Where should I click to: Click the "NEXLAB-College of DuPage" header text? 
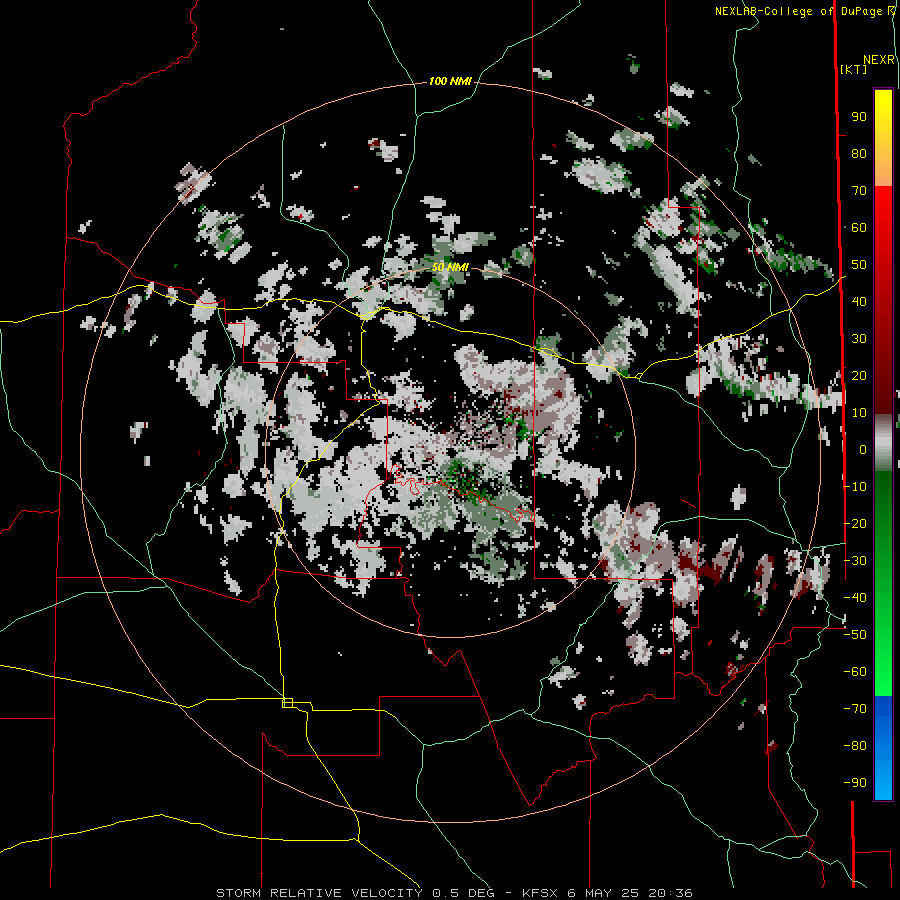[x=800, y=11]
